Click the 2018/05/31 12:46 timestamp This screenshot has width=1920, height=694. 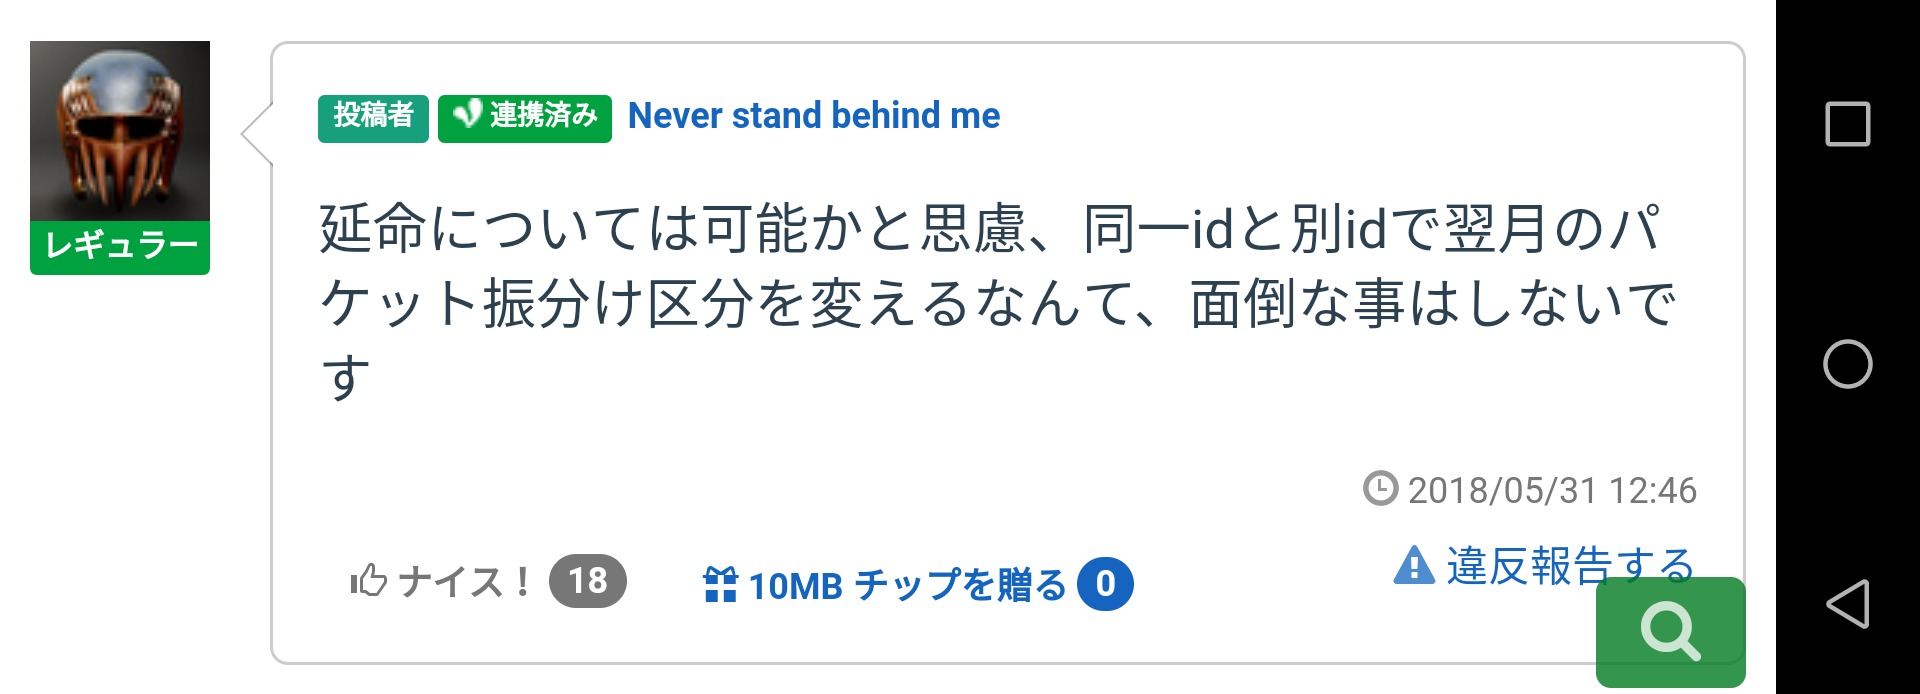[x=1551, y=490]
